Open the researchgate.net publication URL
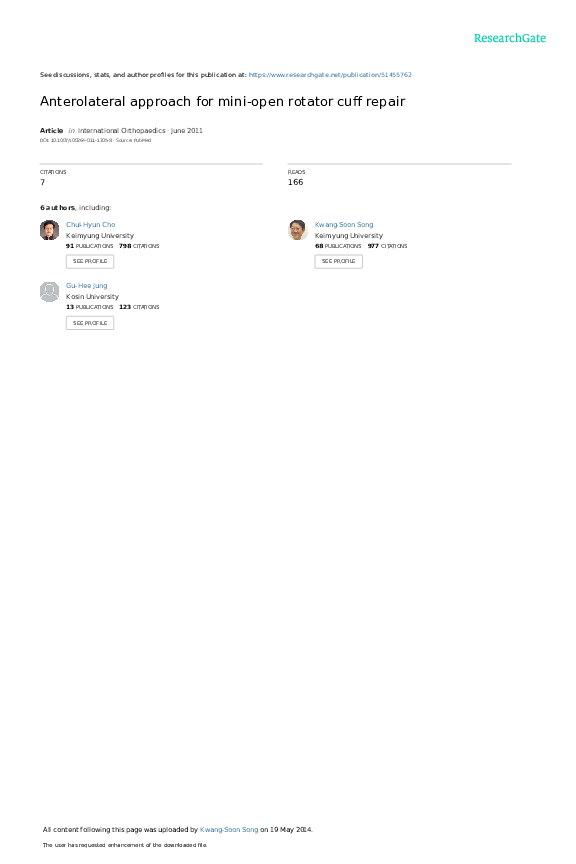Viewport: 576px width, 864px height. 330,75
